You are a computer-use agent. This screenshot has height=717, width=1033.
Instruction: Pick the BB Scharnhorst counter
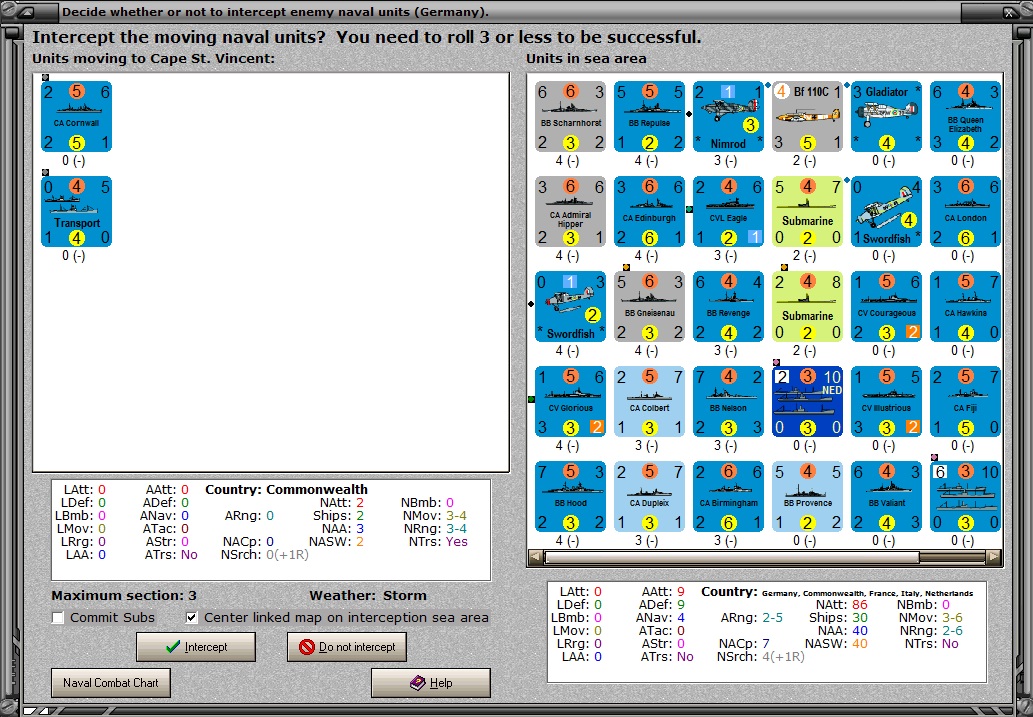(x=571, y=117)
